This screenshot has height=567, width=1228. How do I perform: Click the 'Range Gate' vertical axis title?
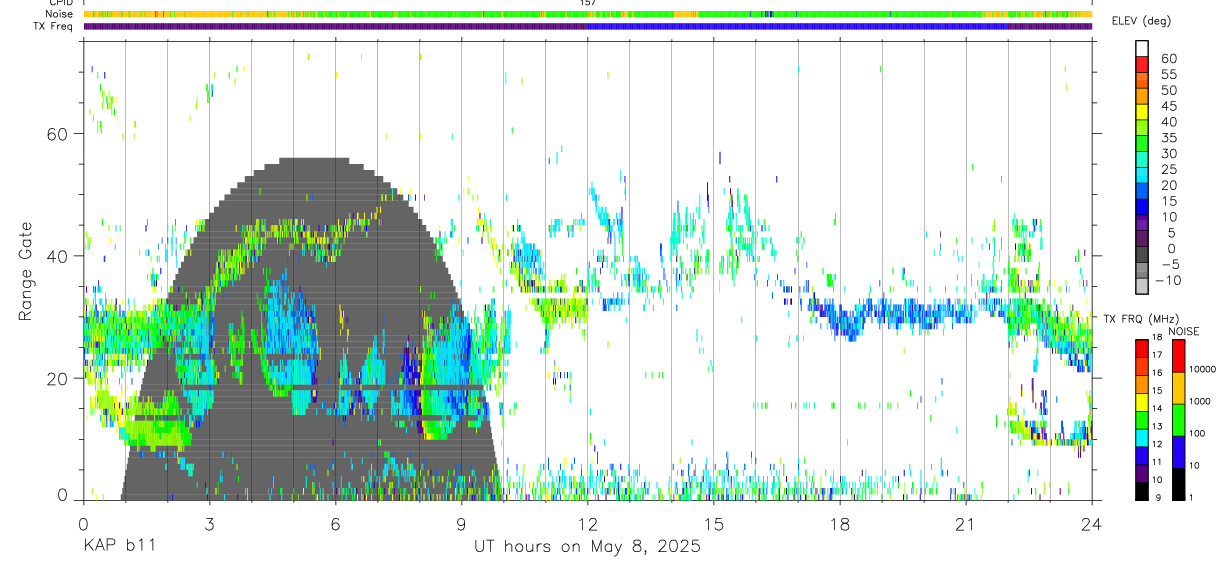[x=26, y=272]
